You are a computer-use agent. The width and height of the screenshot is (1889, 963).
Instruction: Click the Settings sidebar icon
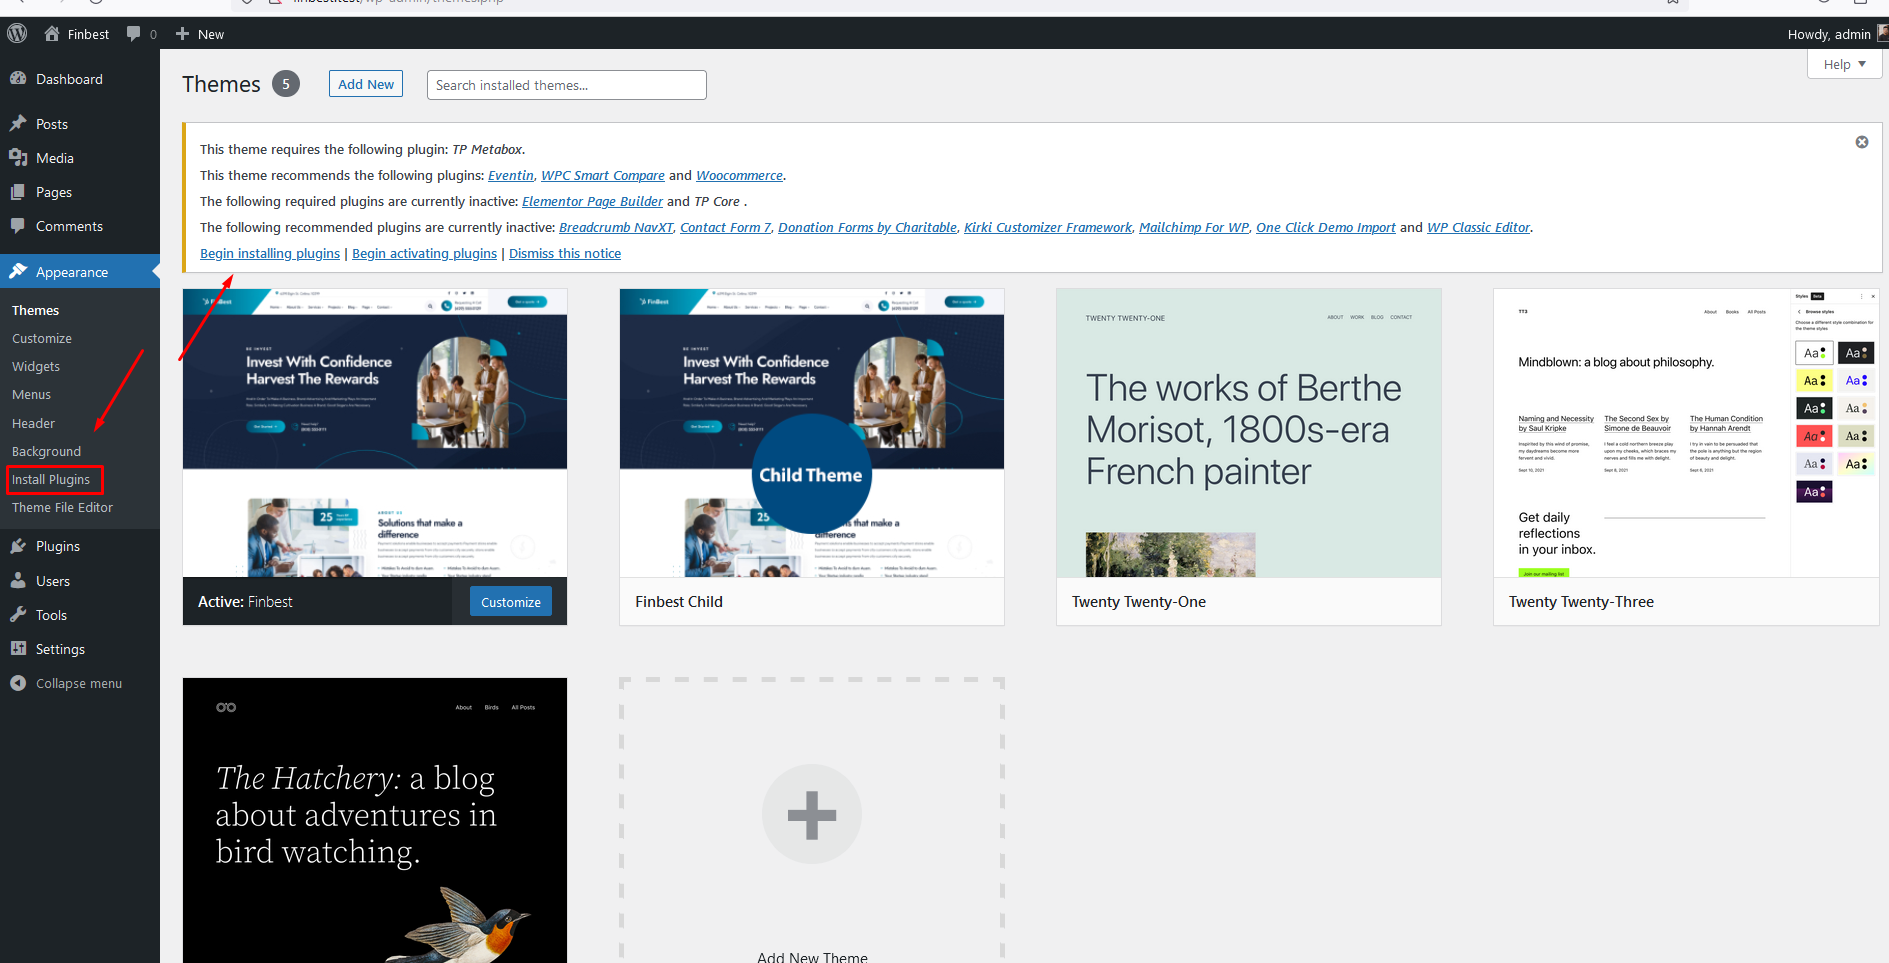click(18, 649)
